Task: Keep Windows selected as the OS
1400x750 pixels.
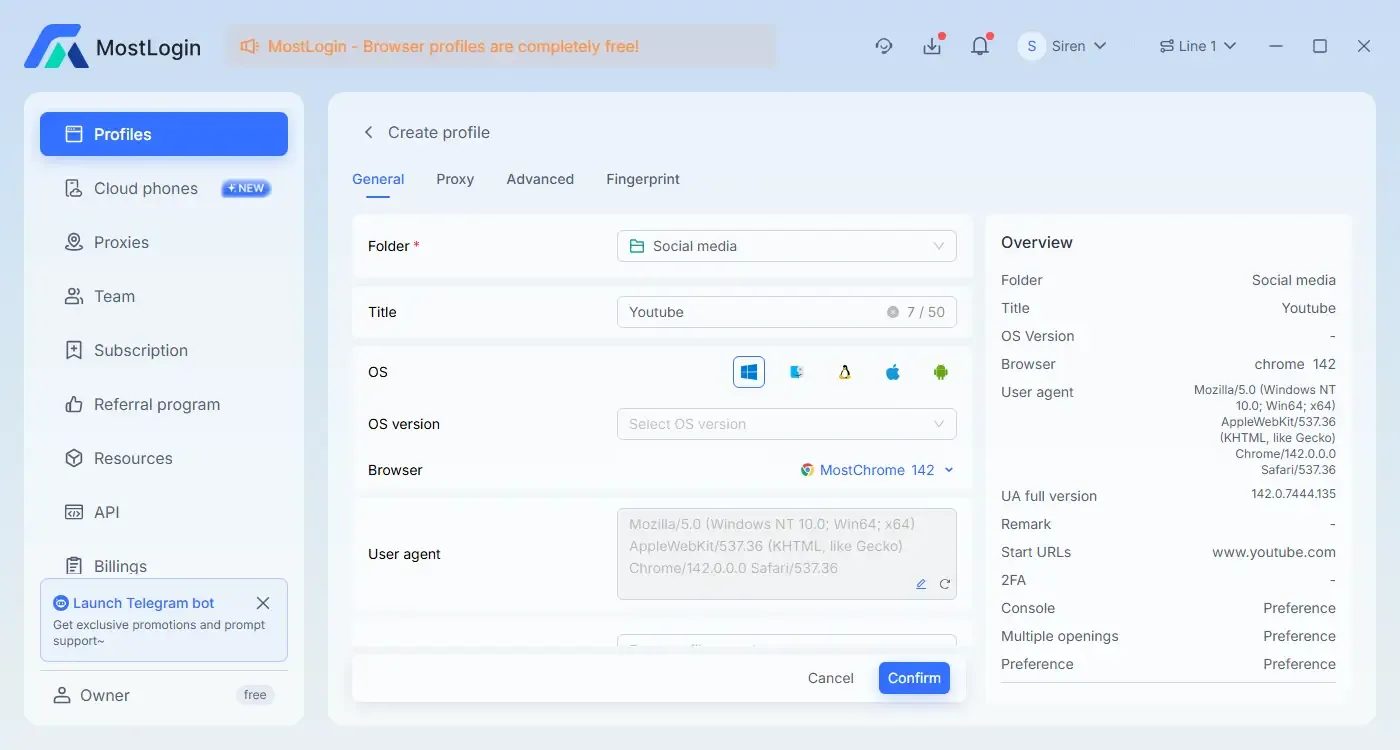Action: pyautogui.click(x=748, y=371)
